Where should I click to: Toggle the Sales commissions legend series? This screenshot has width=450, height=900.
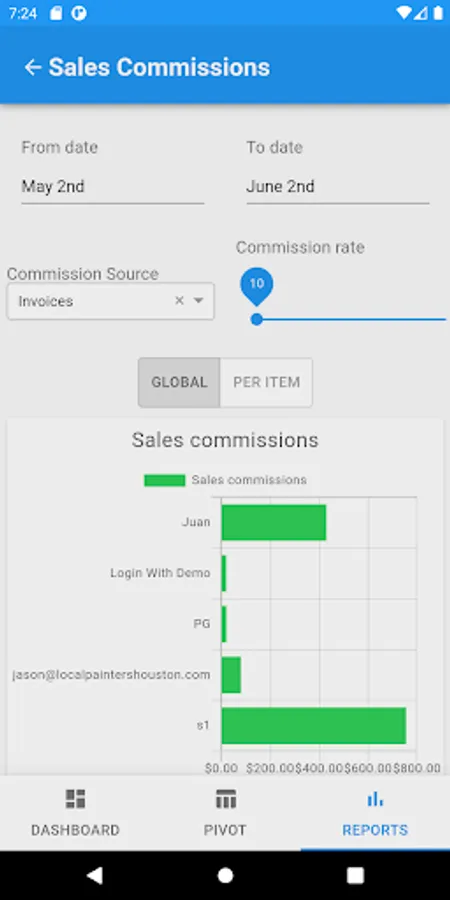[226, 480]
